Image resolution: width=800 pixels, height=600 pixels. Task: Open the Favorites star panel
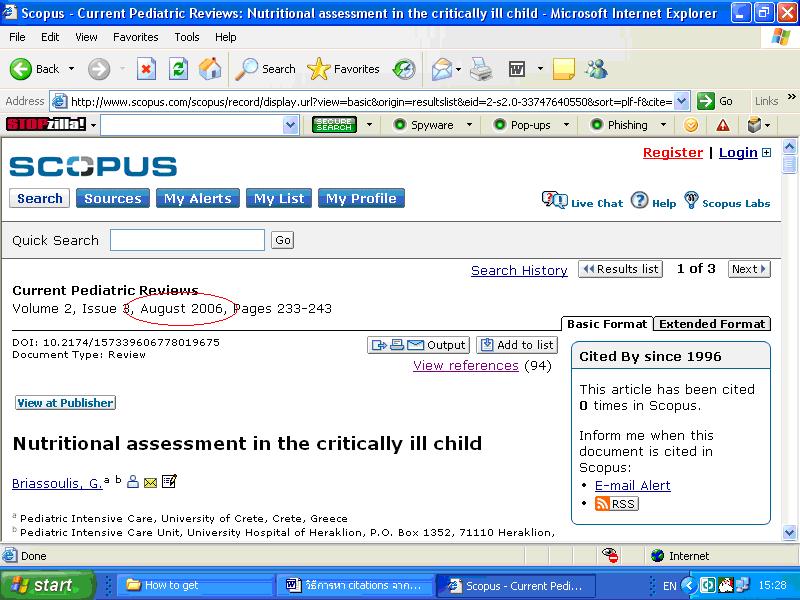(343, 69)
